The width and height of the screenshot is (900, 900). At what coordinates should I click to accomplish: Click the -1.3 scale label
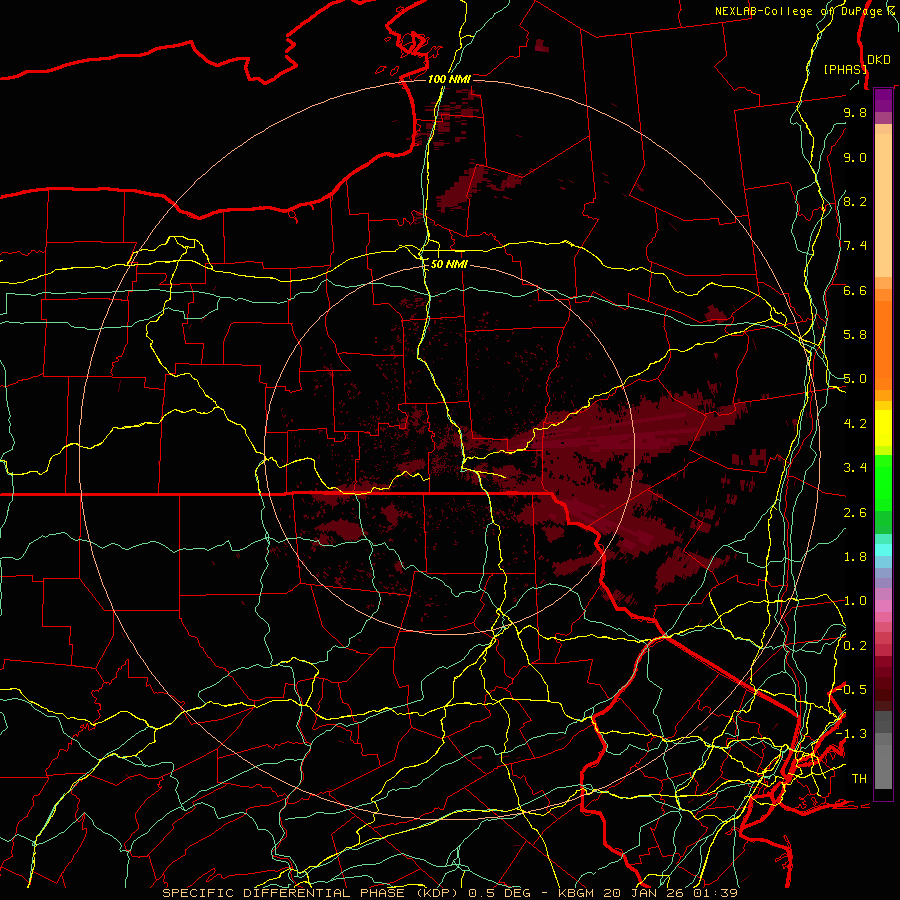click(x=852, y=734)
